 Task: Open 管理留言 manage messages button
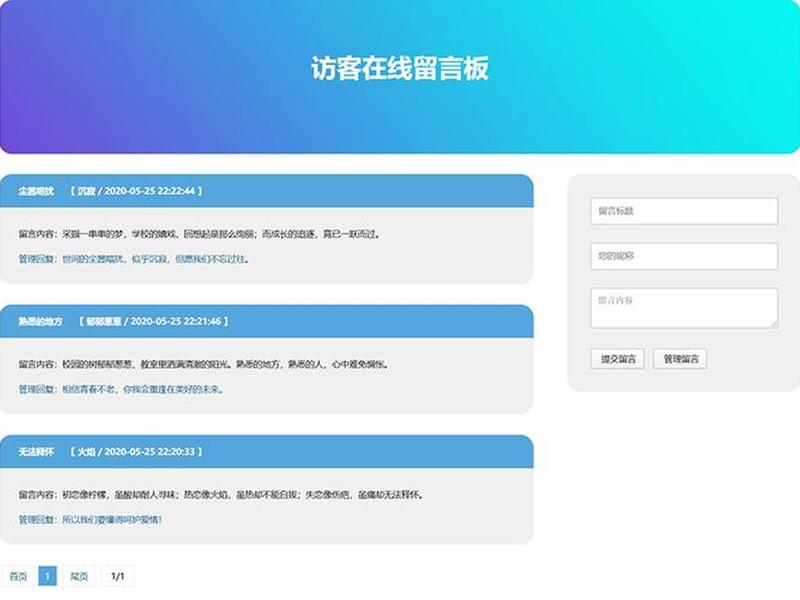coord(680,359)
